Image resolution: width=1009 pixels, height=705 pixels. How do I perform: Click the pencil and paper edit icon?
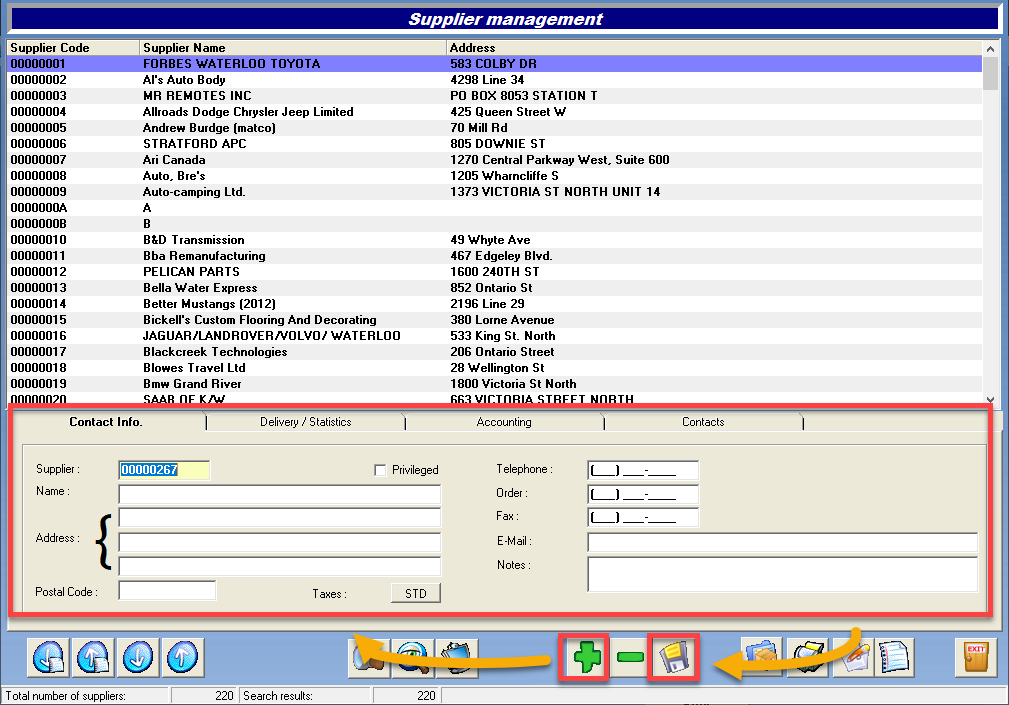click(853, 657)
